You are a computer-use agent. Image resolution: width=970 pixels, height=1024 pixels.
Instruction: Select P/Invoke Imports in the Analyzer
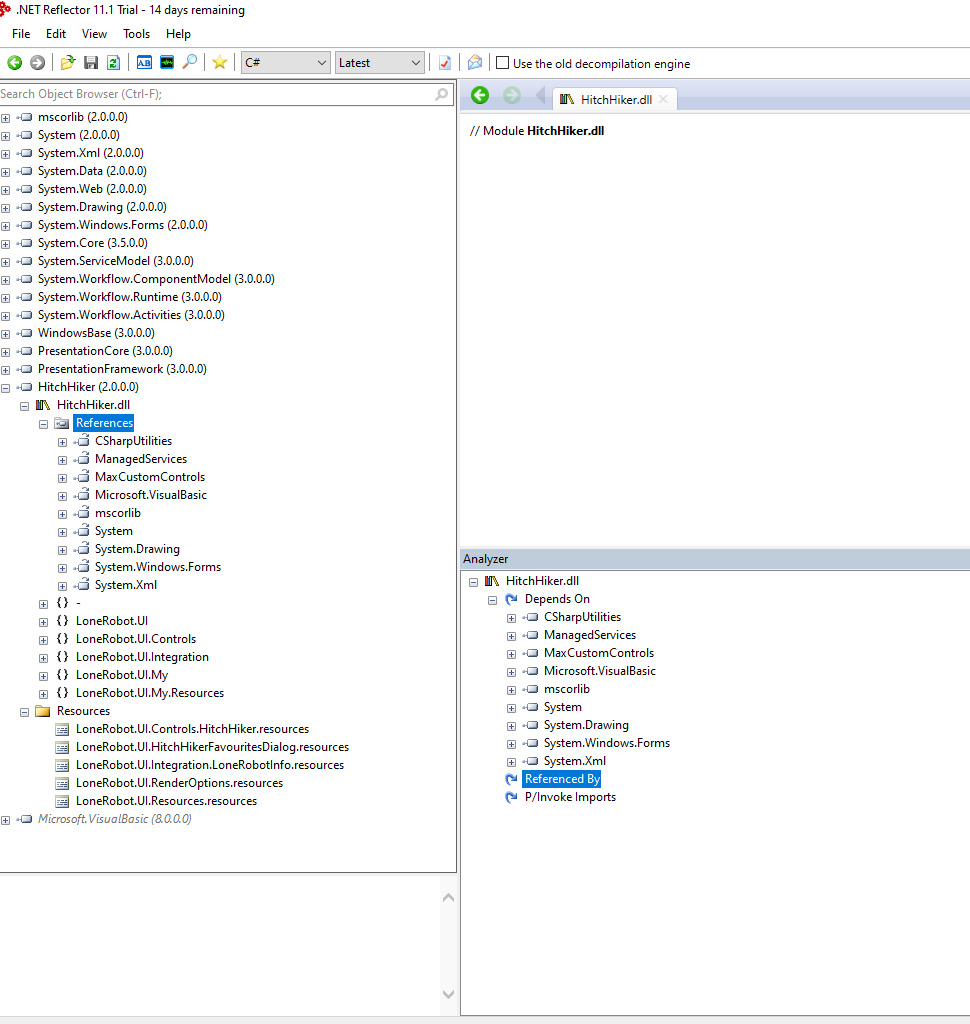570,797
